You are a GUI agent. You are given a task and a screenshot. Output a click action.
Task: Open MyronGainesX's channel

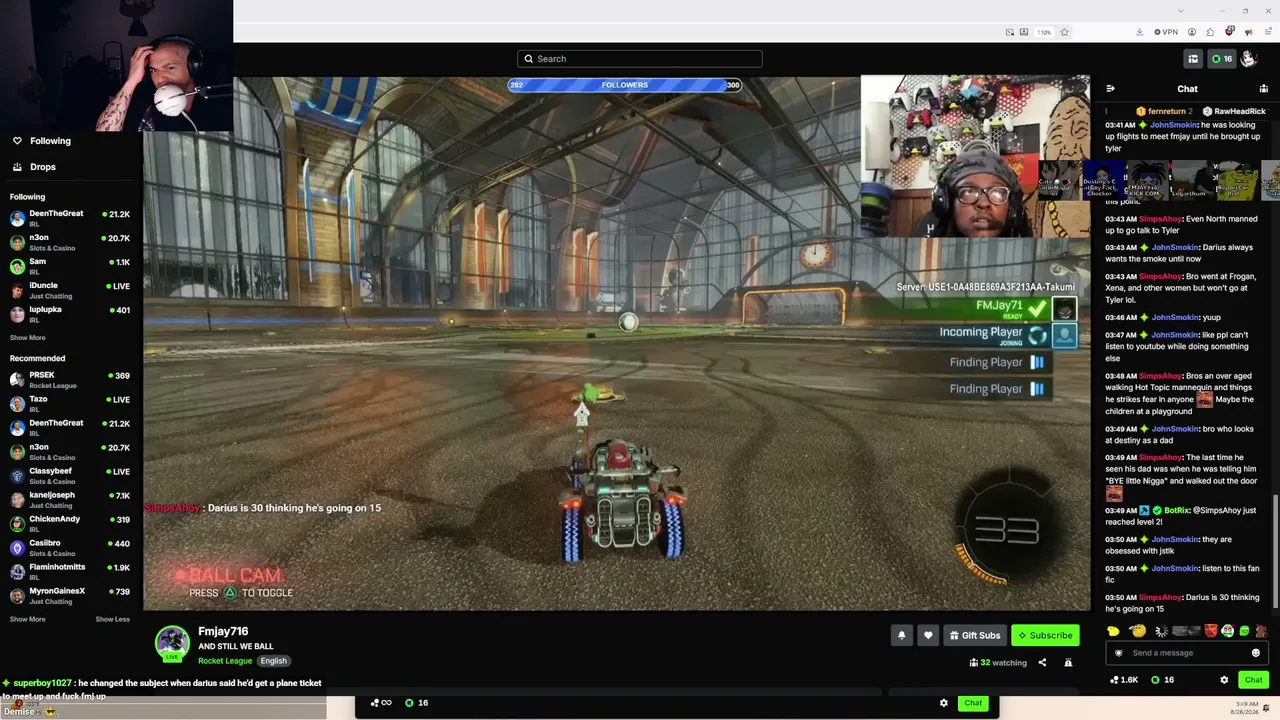point(70,595)
